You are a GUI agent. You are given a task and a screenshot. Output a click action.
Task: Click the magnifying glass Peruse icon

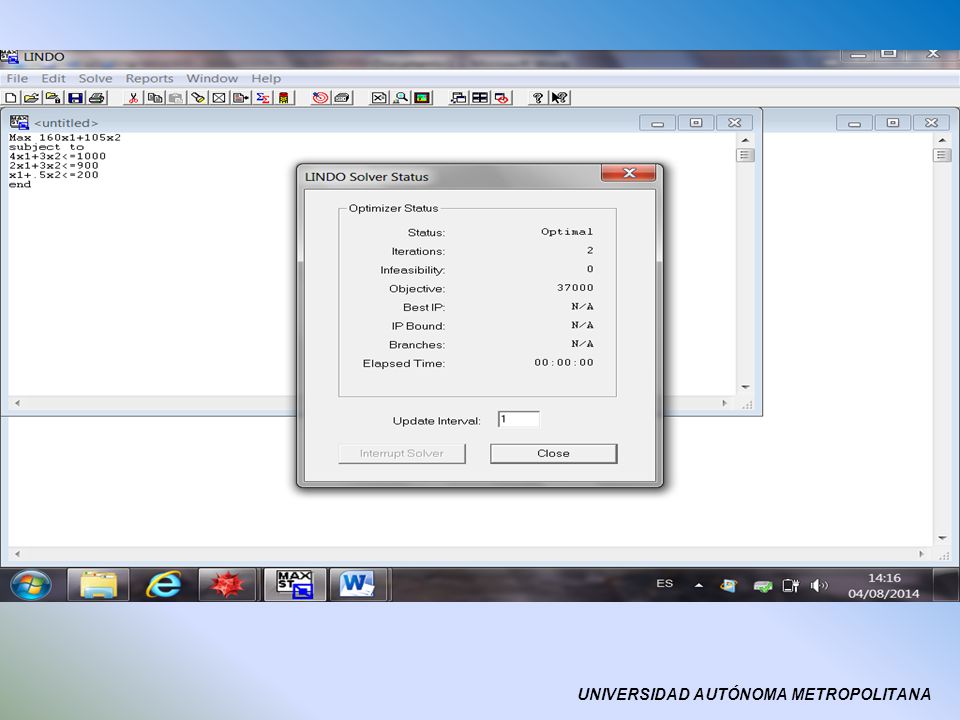pyautogui.click(x=400, y=98)
